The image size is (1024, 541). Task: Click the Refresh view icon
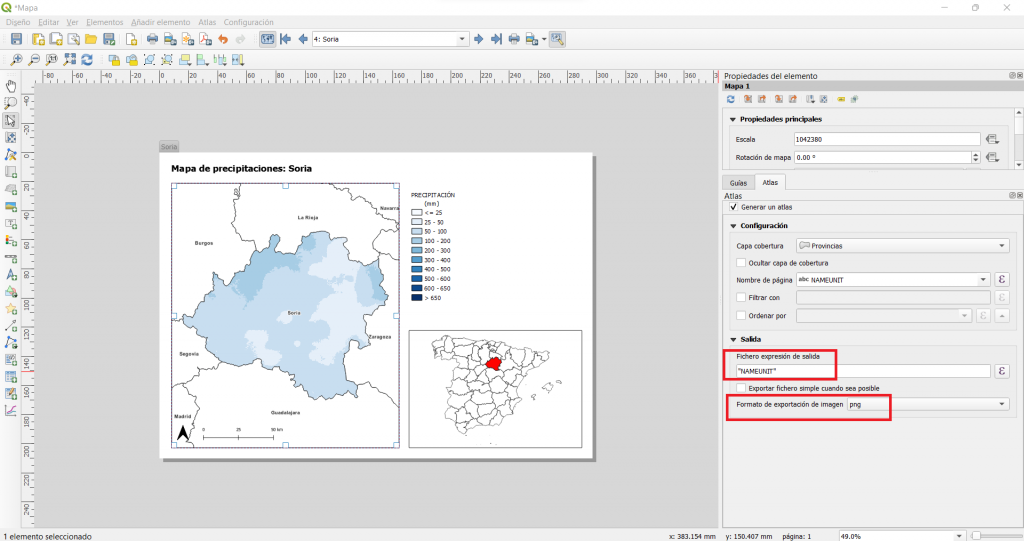tap(87, 60)
